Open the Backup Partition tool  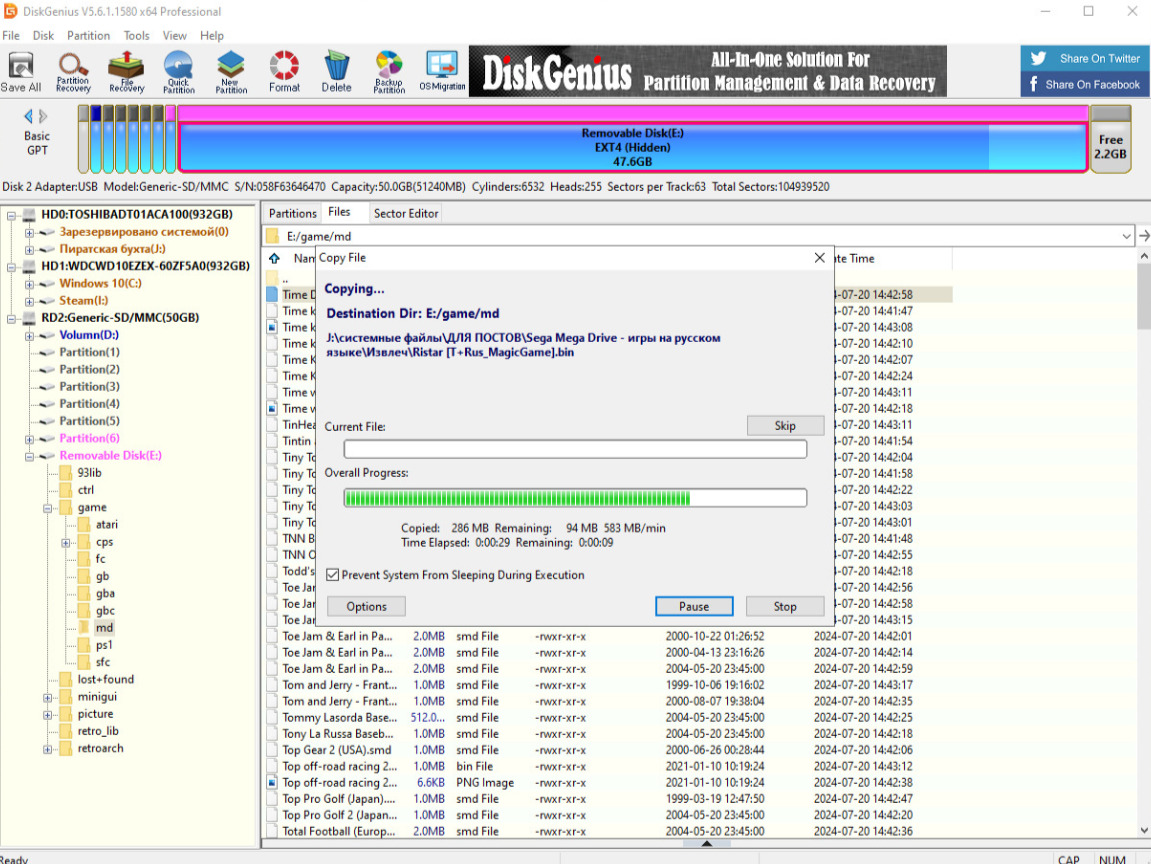pos(389,71)
